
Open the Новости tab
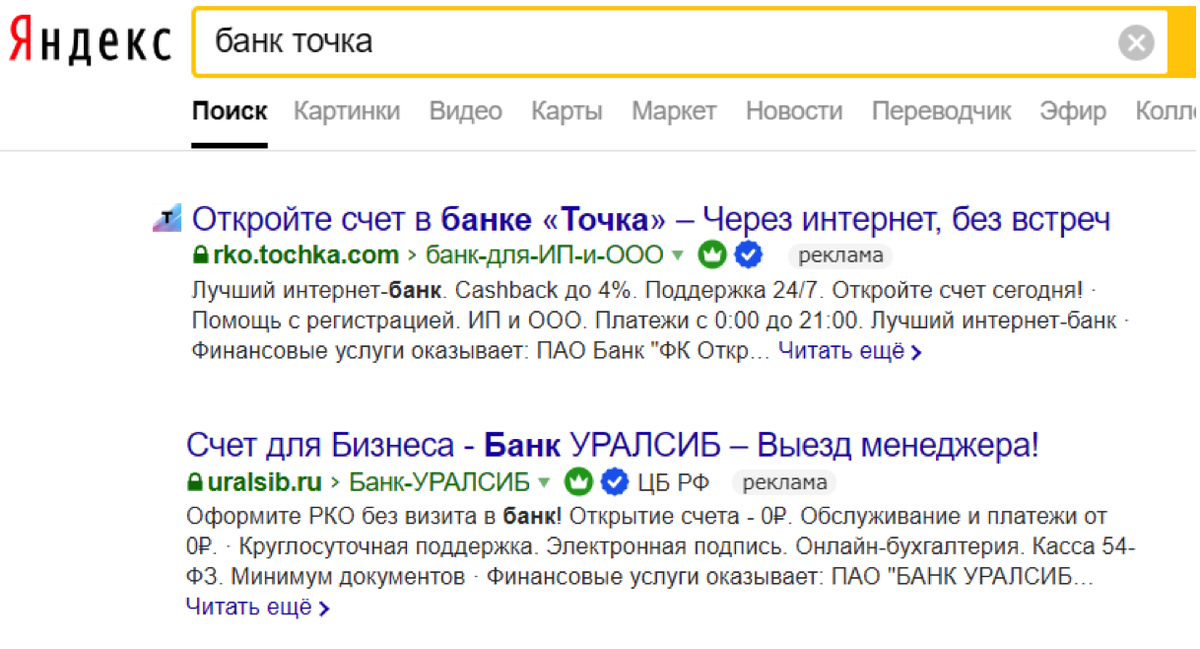coord(793,111)
